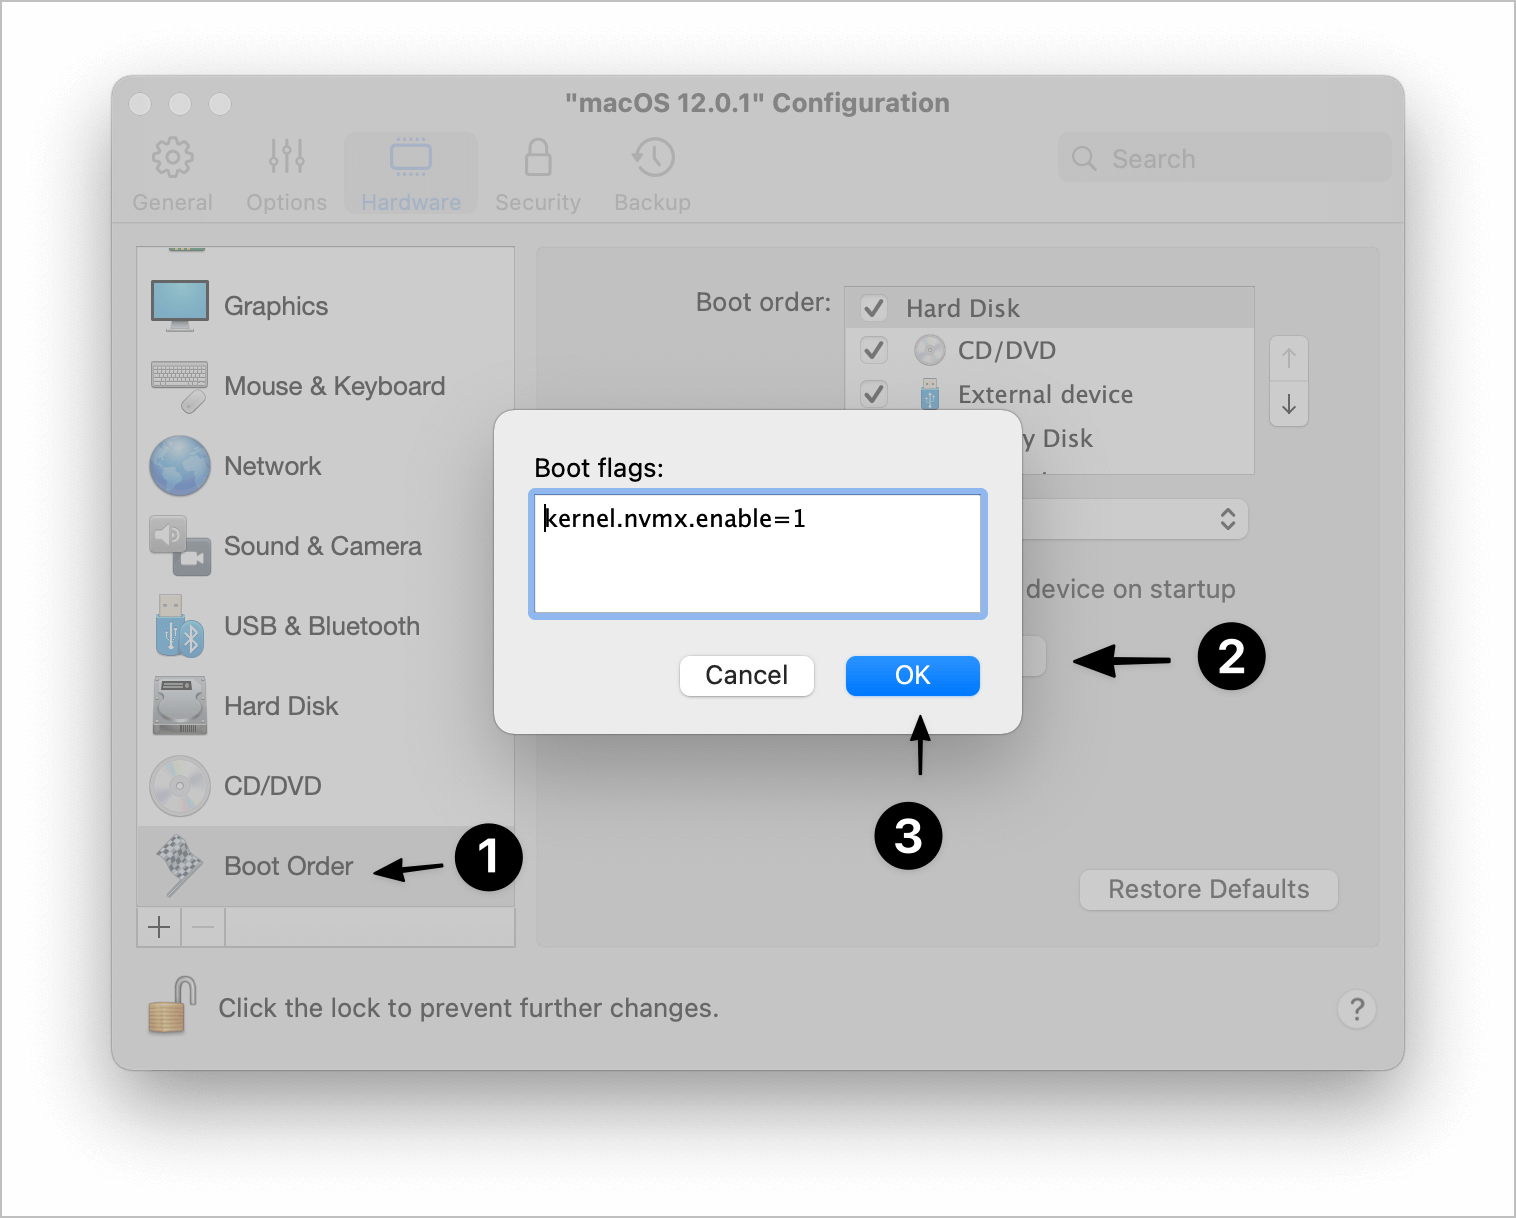Switch to the Security tab
This screenshot has width=1516, height=1218.
click(x=538, y=175)
